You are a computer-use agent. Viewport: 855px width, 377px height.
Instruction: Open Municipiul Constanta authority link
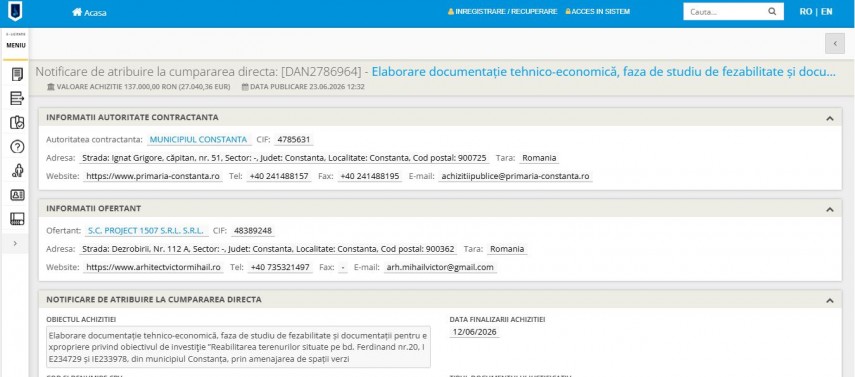click(198, 140)
